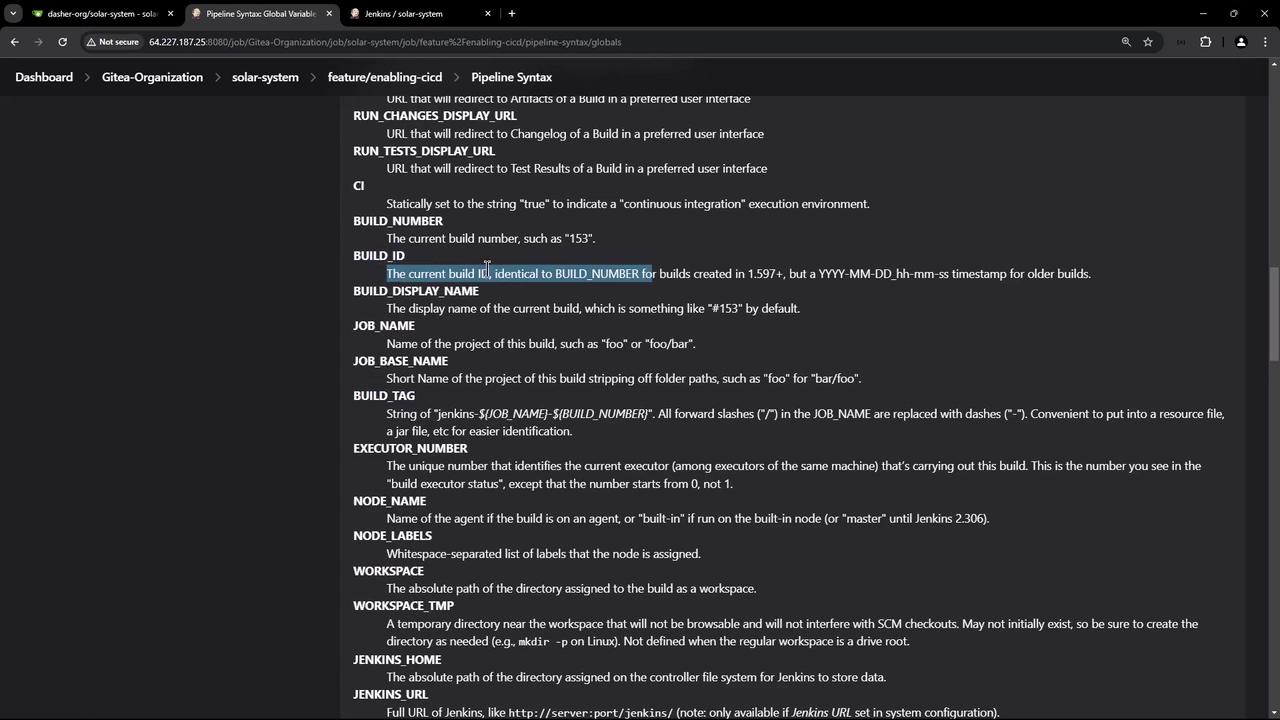This screenshot has height=720, width=1280.
Task: Click the browser back arrow
Action: 14,42
